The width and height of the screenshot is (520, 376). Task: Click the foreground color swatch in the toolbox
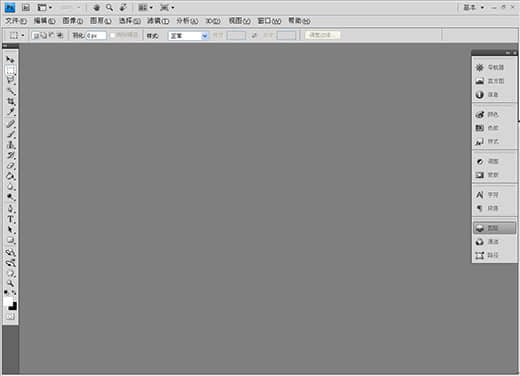coord(8,301)
